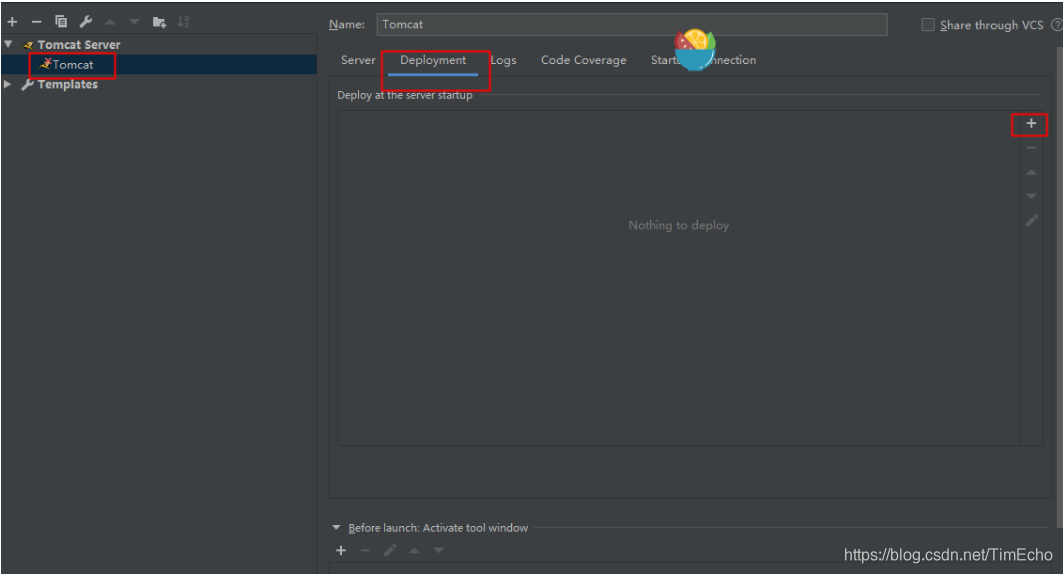Remove deployment artifact with minus button

(1031, 148)
